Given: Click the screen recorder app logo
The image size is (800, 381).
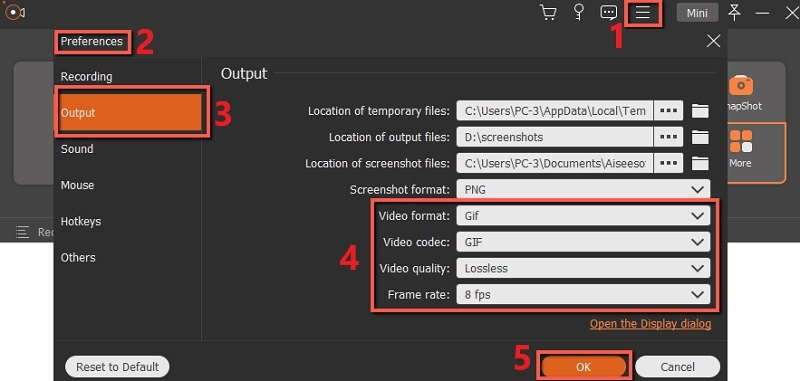Looking at the screenshot, I should (15, 12).
